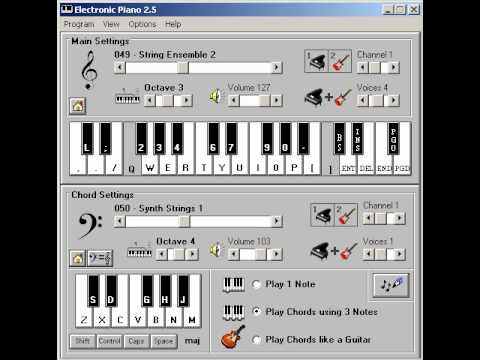Play the black key labeled L
The image size is (480, 360).
[87, 138]
